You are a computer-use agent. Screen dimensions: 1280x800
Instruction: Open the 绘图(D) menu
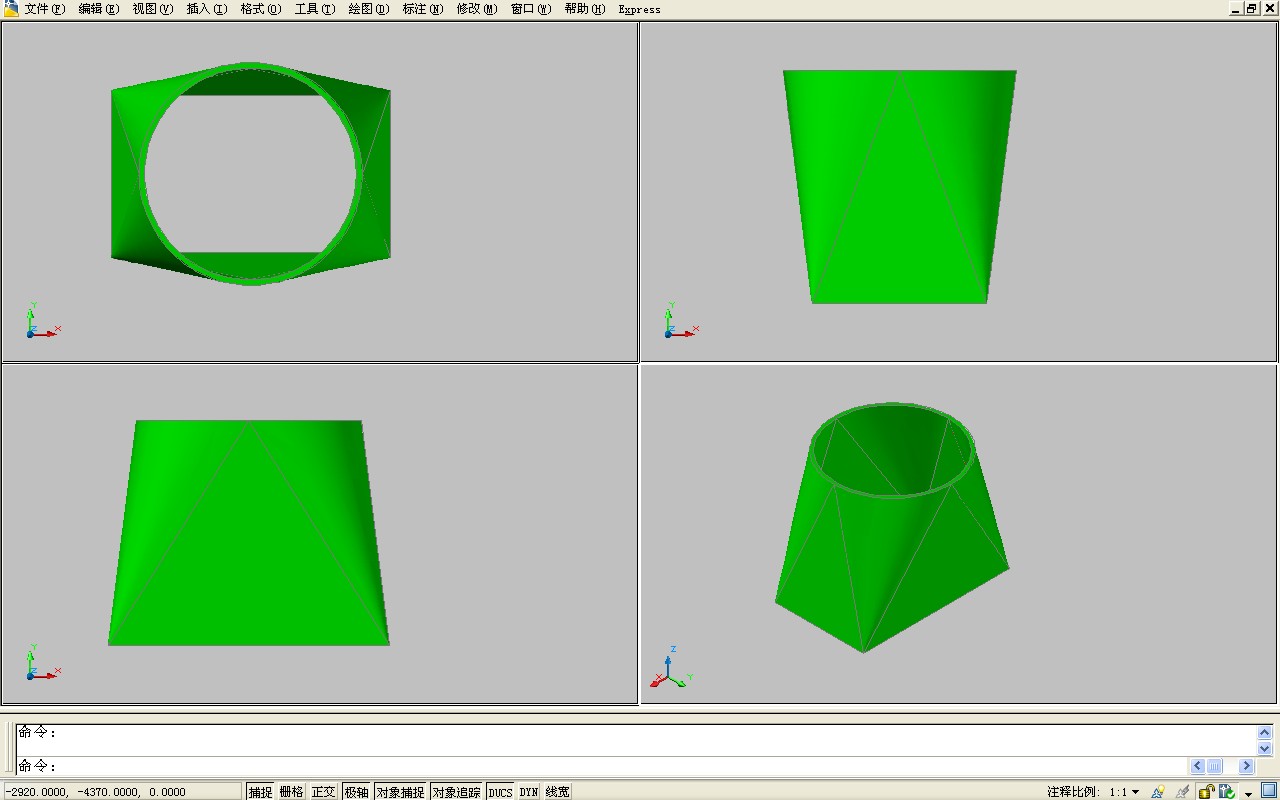tap(368, 9)
